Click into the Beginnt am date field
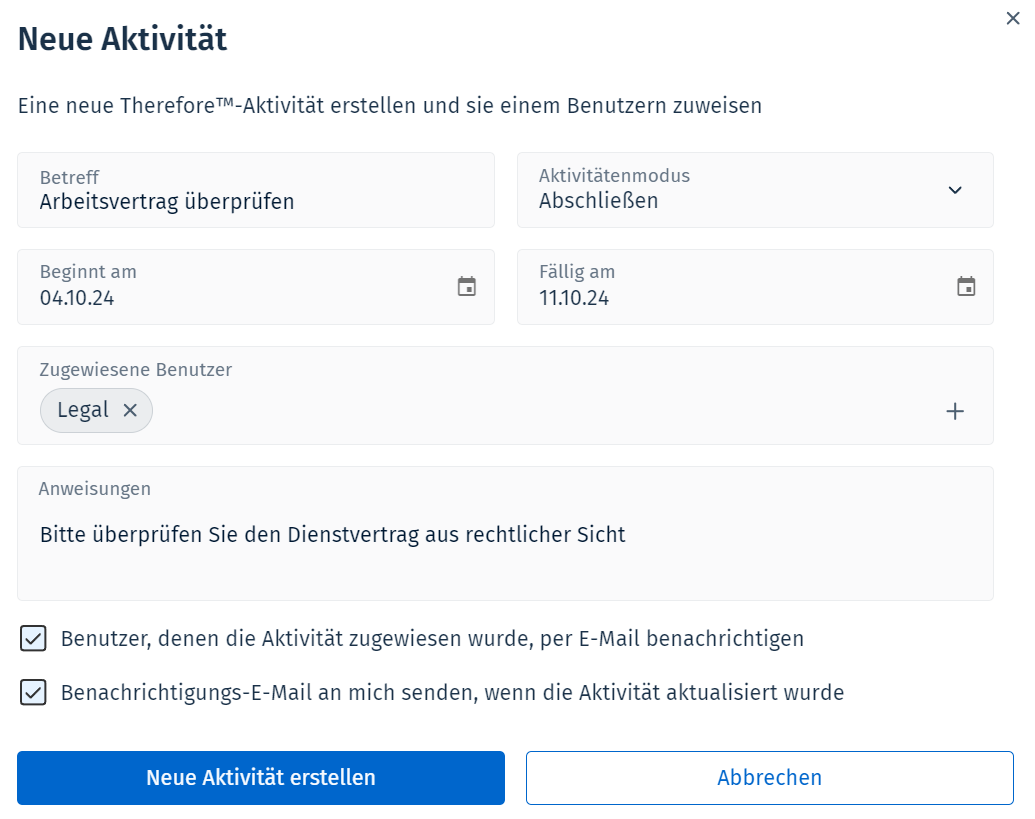Screen dimensions: 1035x819 click(255, 287)
